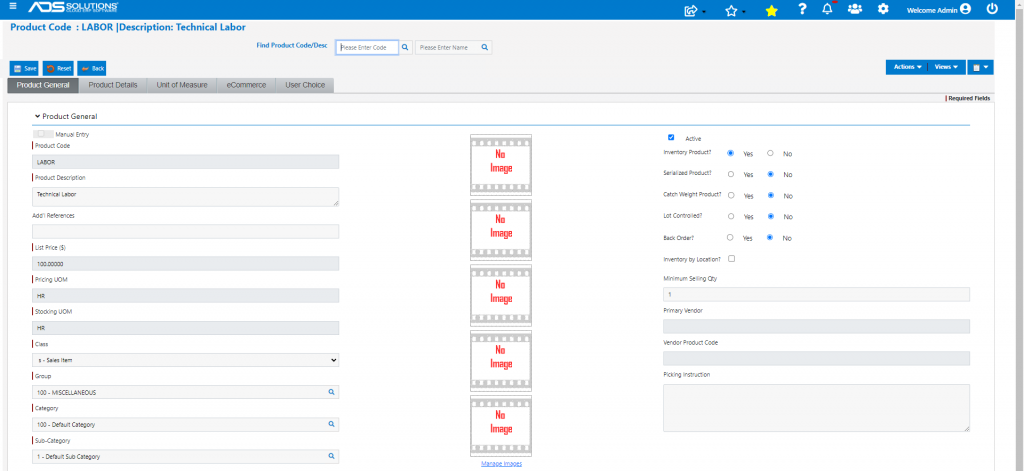Reset the product form
Screen dimensions: 1024x471
point(58,68)
